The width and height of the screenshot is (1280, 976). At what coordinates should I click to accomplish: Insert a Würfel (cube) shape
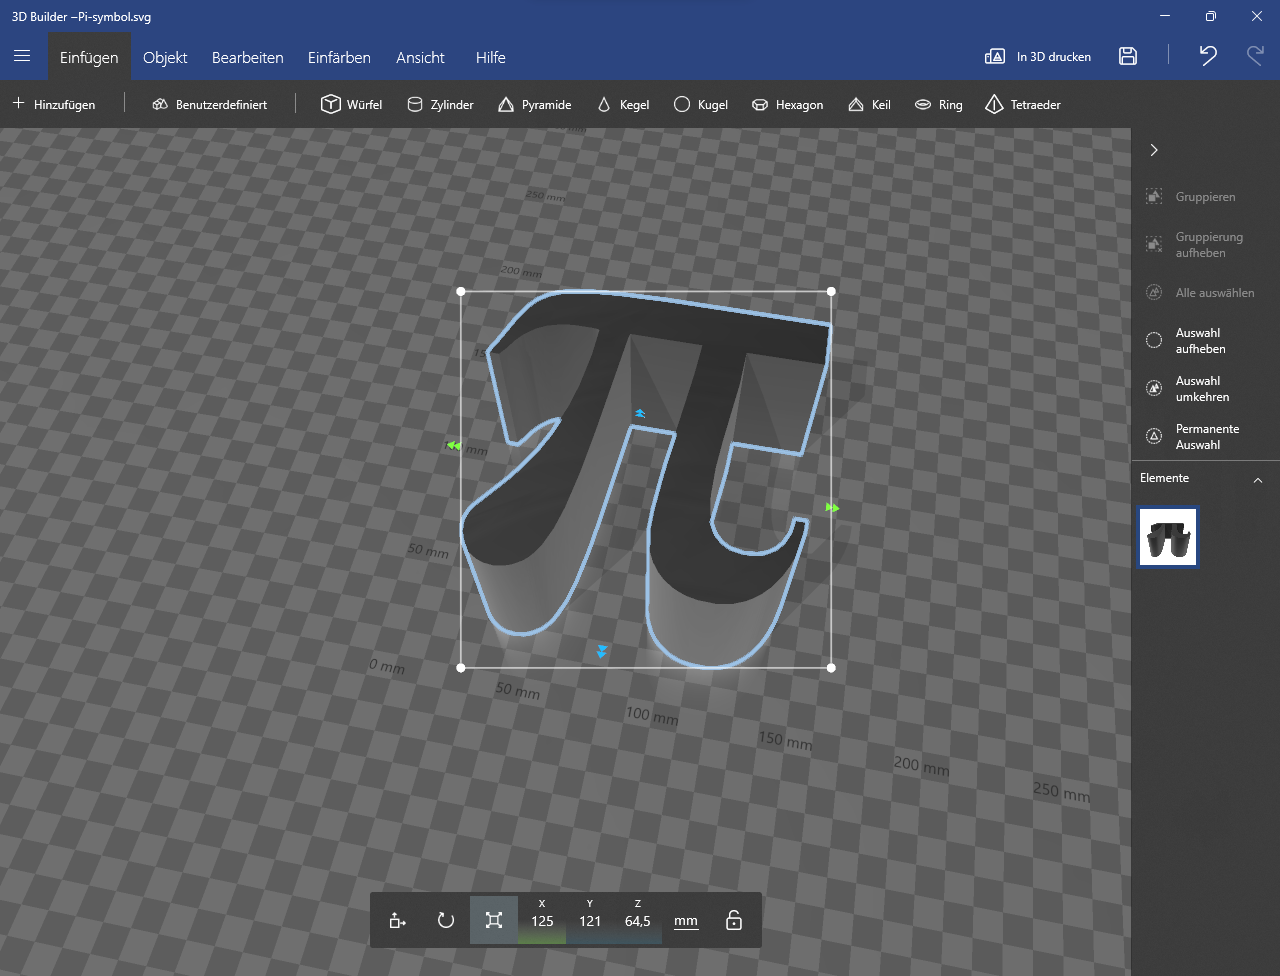coord(351,104)
